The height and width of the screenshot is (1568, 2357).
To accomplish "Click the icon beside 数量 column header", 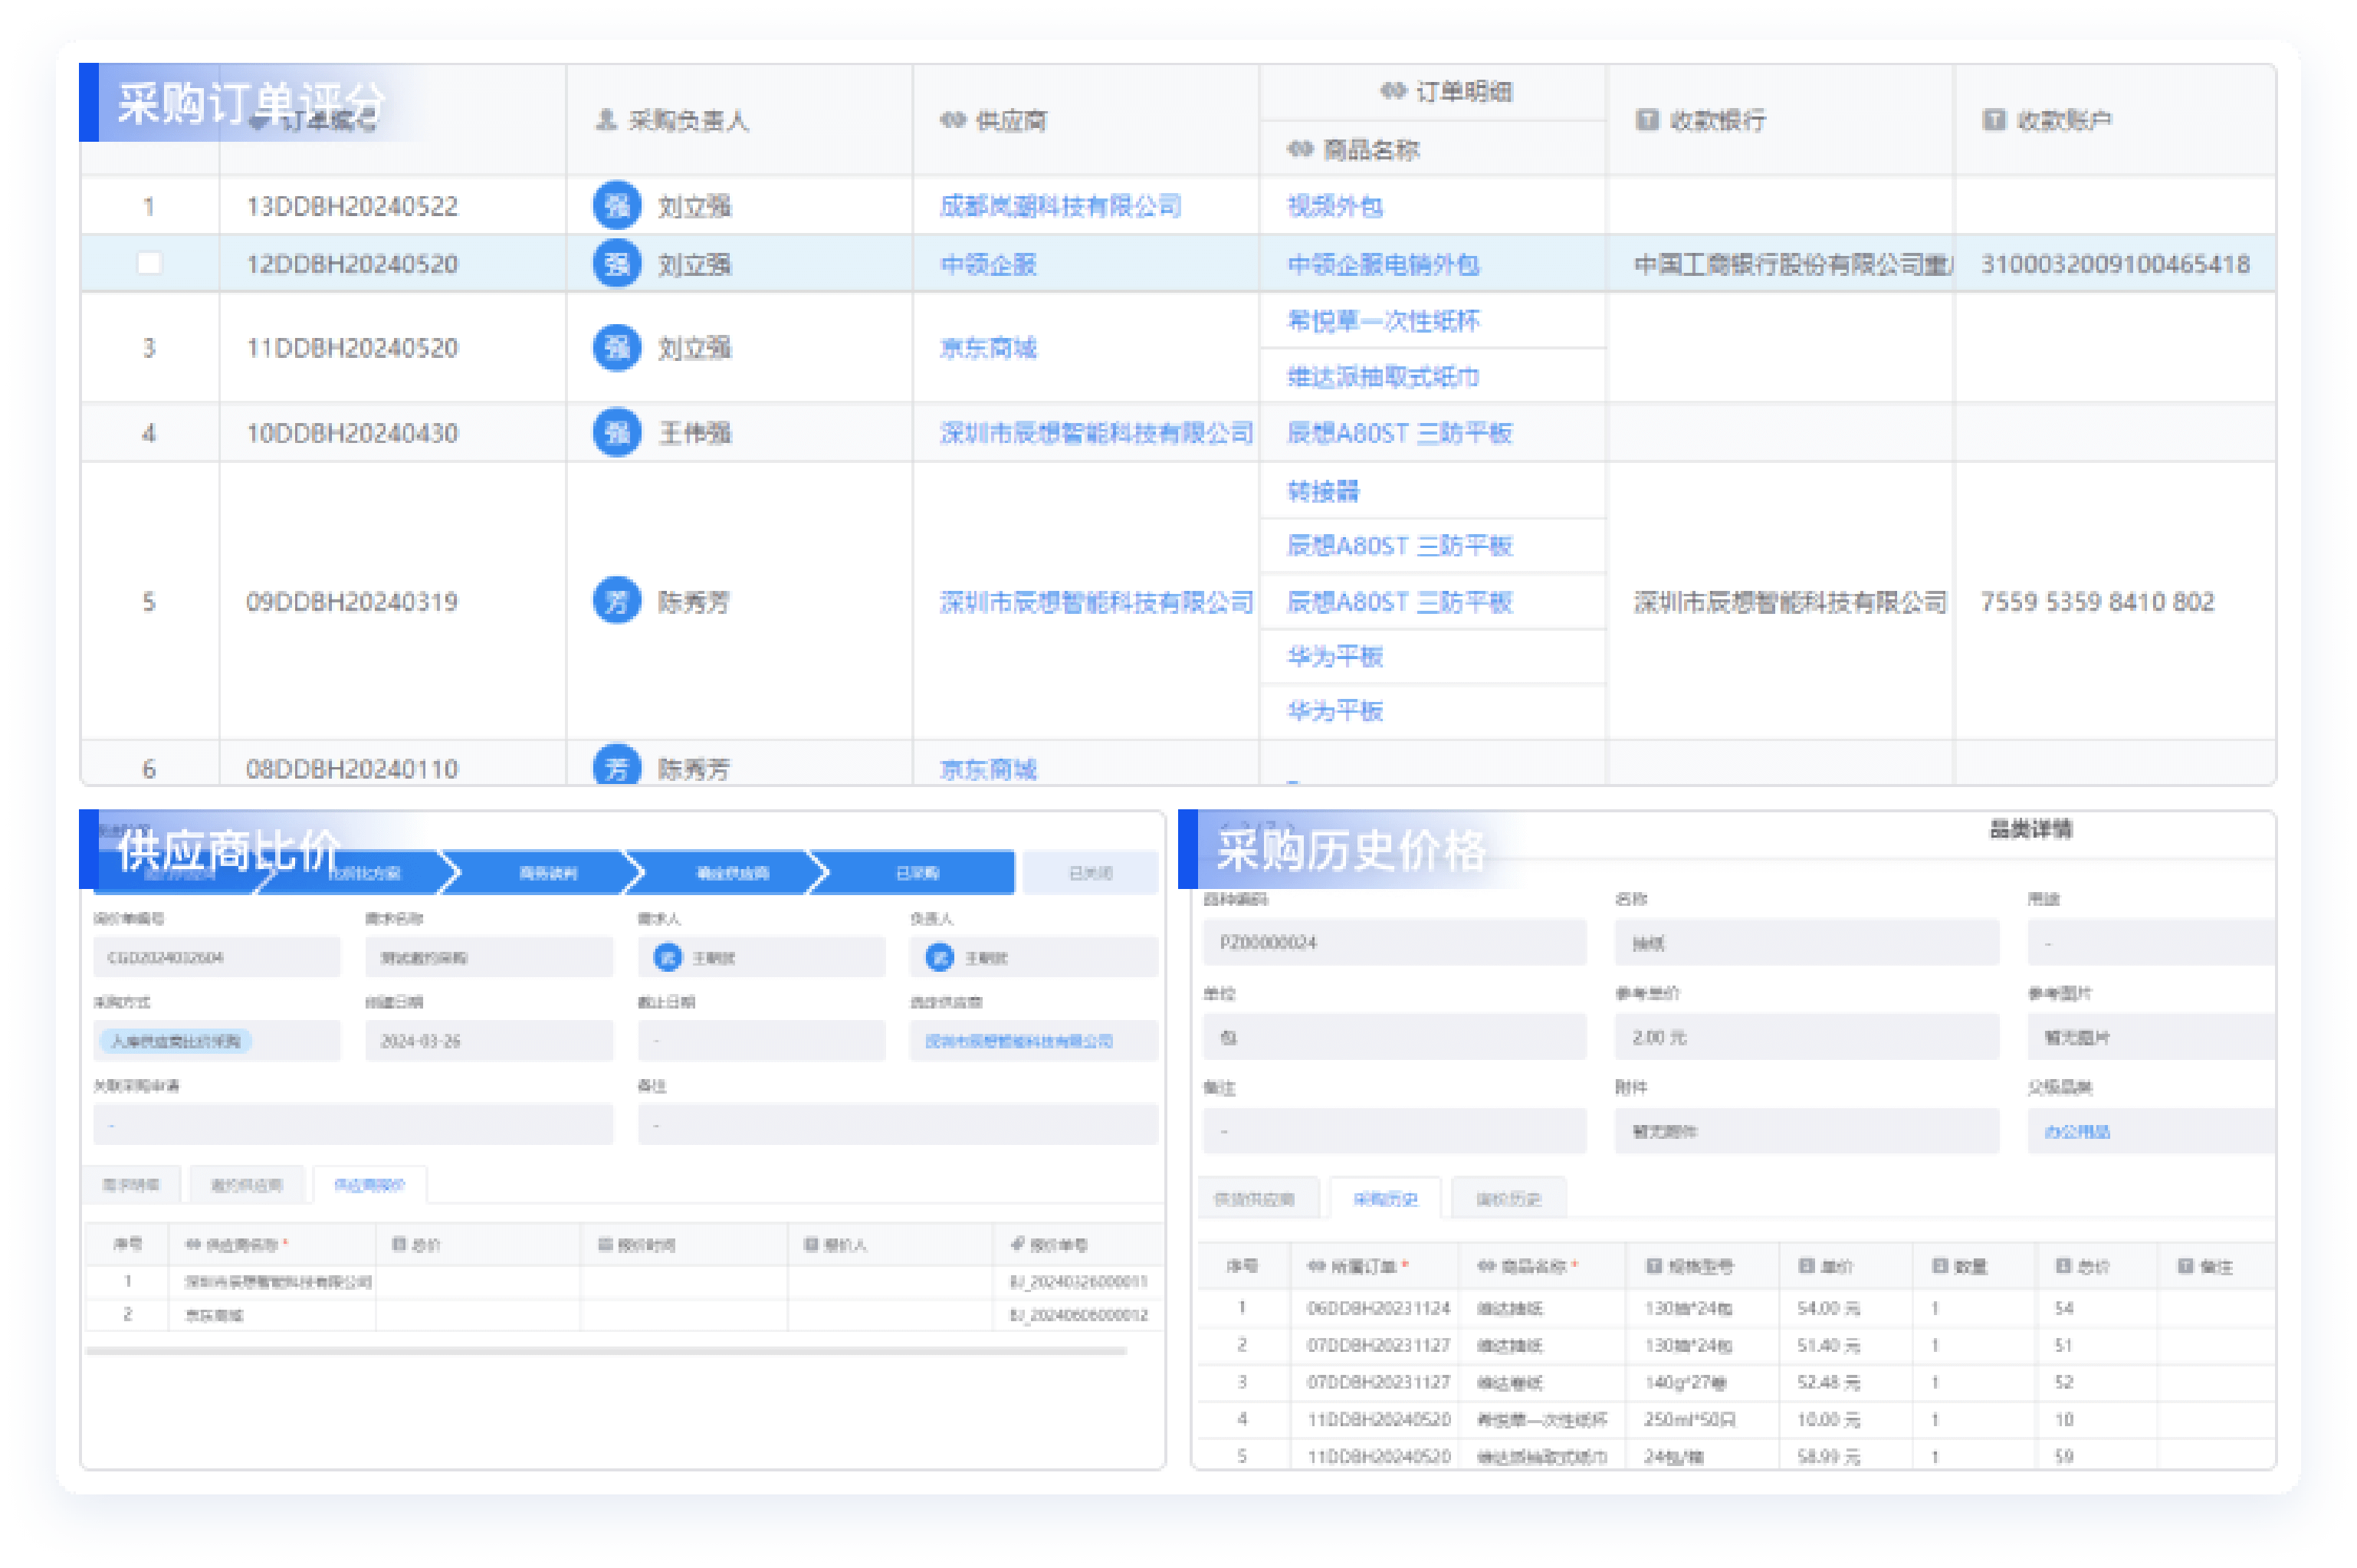I will pos(1940,1266).
